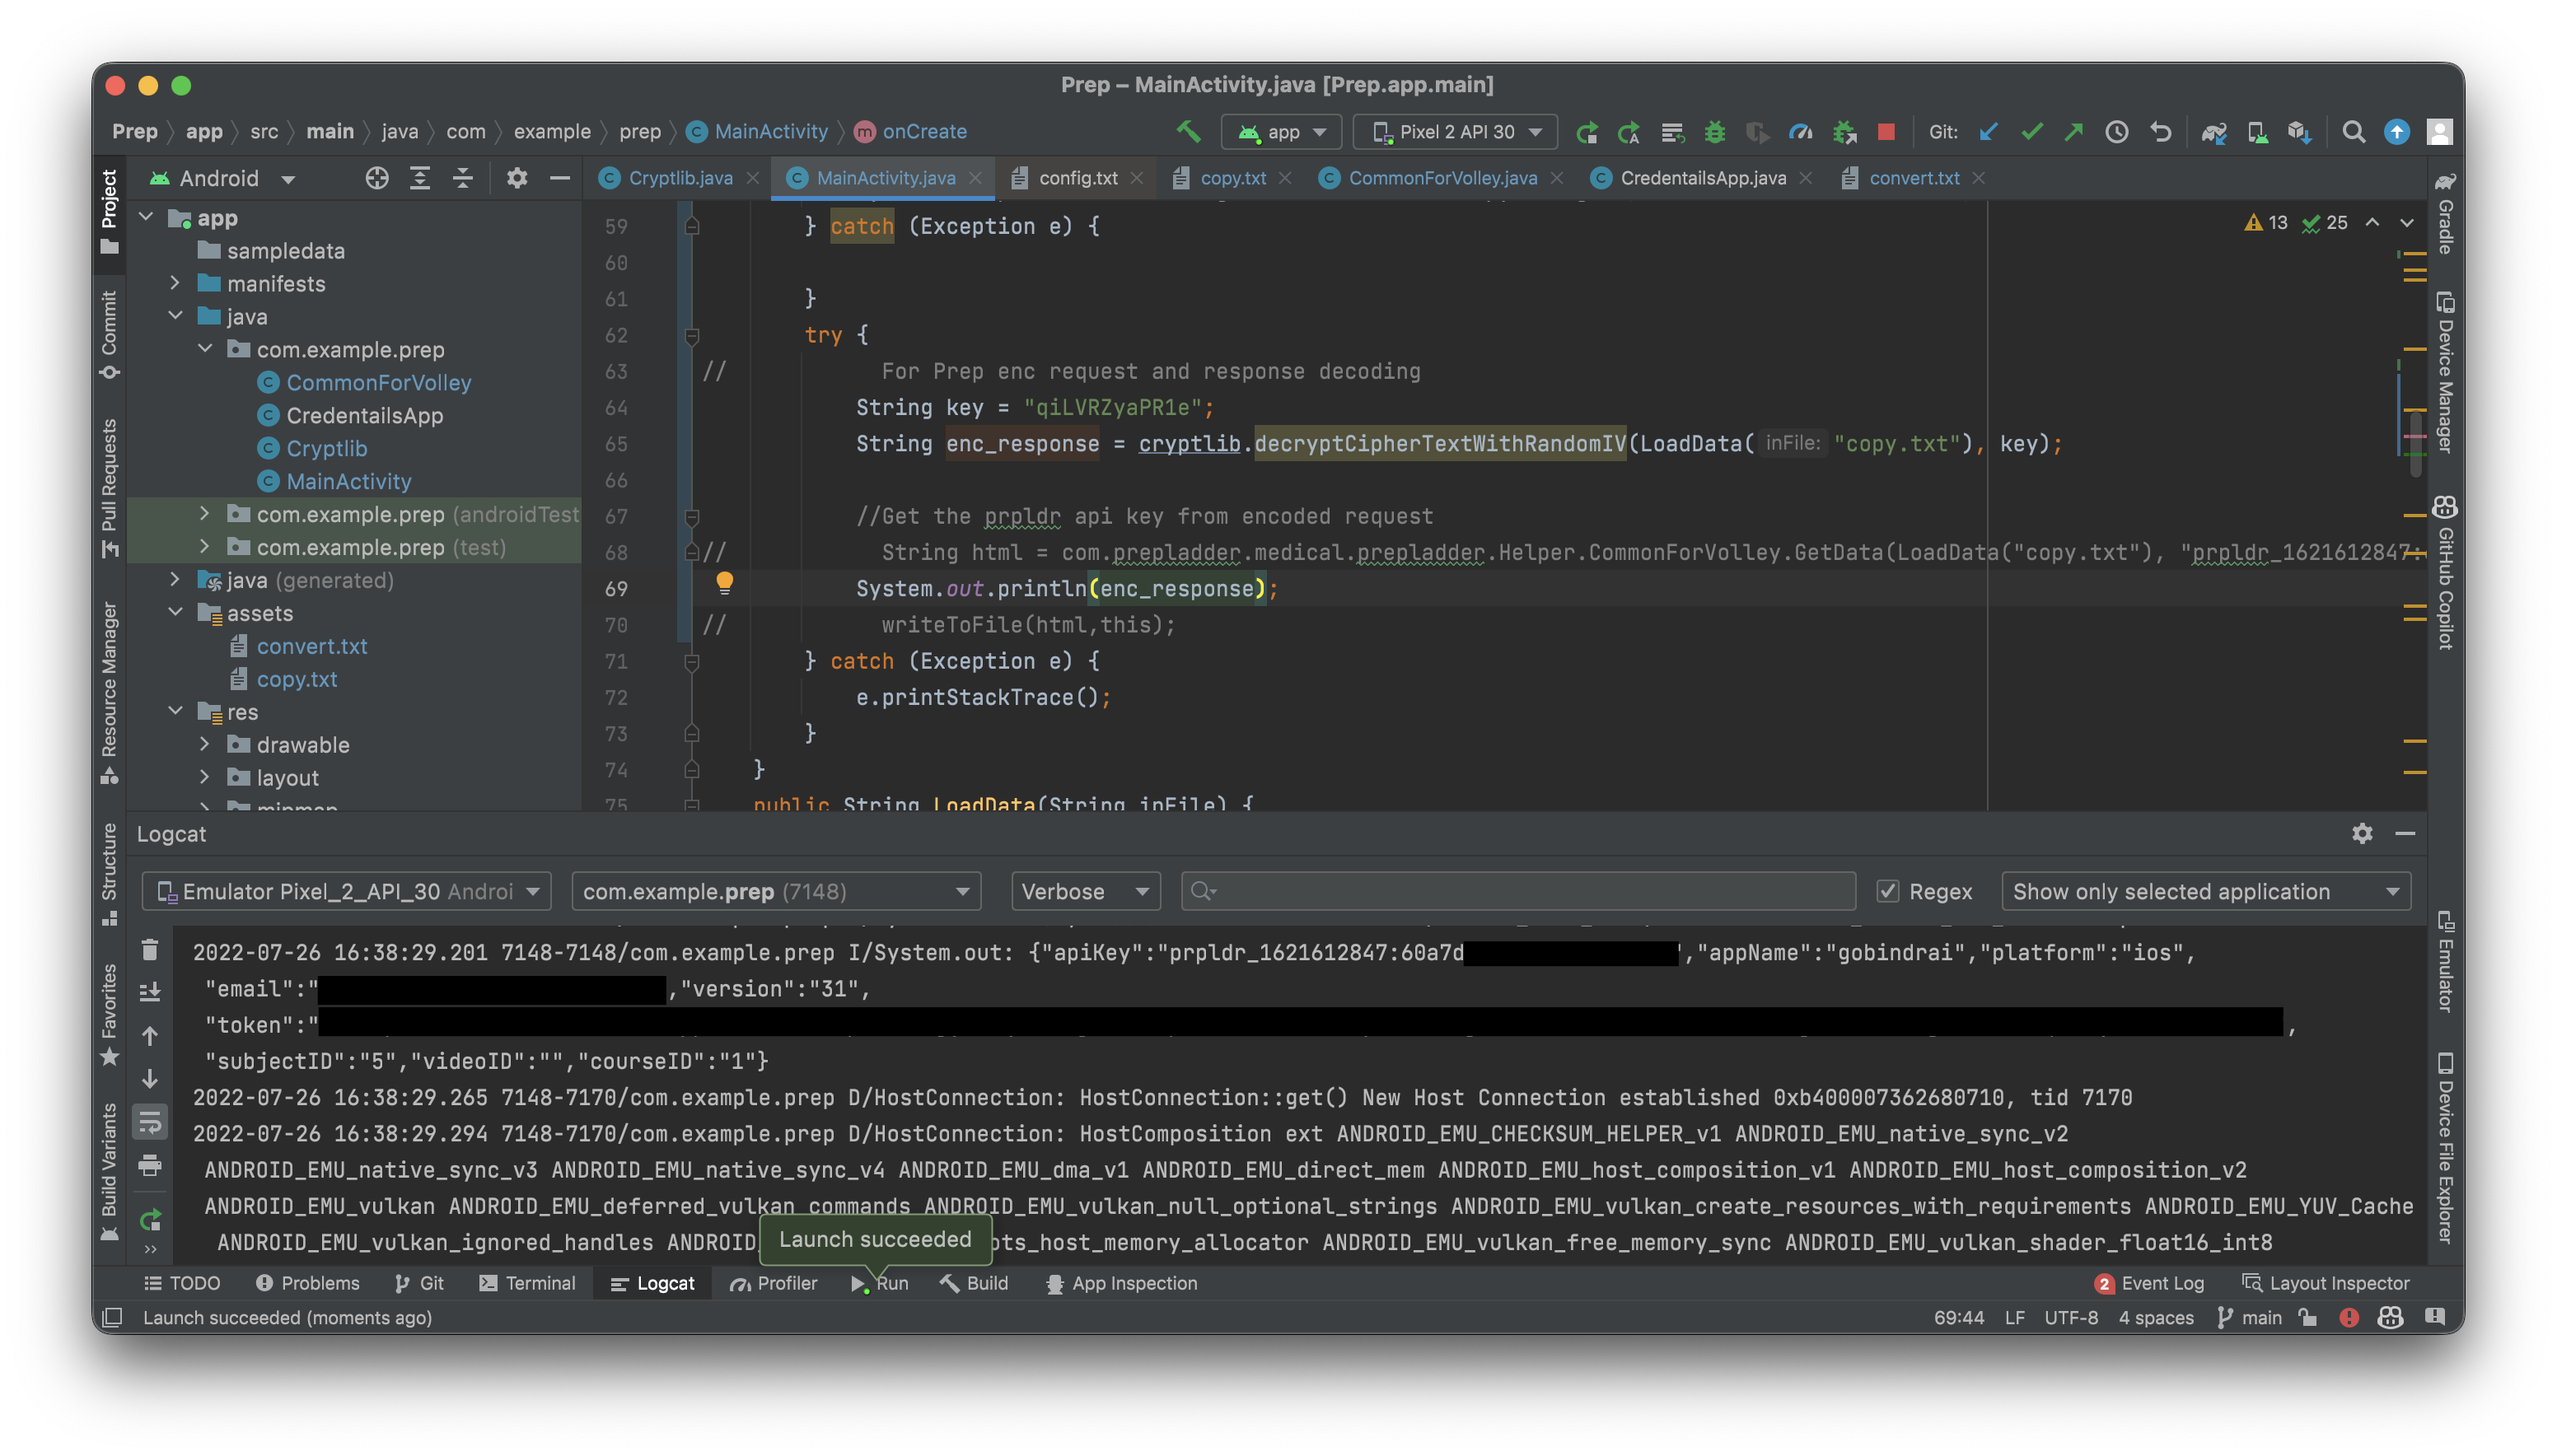Click the red Stop button

[1886, 132]
